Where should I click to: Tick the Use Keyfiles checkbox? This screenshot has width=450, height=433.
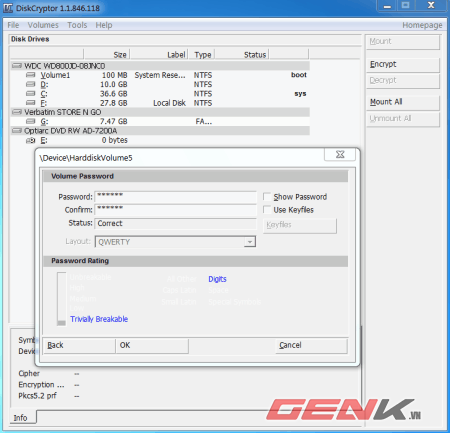pos(267,210)
